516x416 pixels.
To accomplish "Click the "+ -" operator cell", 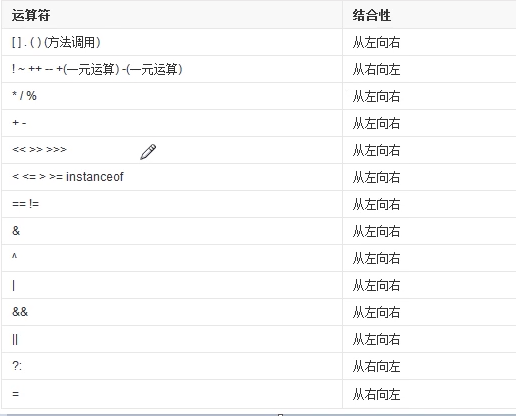I will click(x=172, y=123).
